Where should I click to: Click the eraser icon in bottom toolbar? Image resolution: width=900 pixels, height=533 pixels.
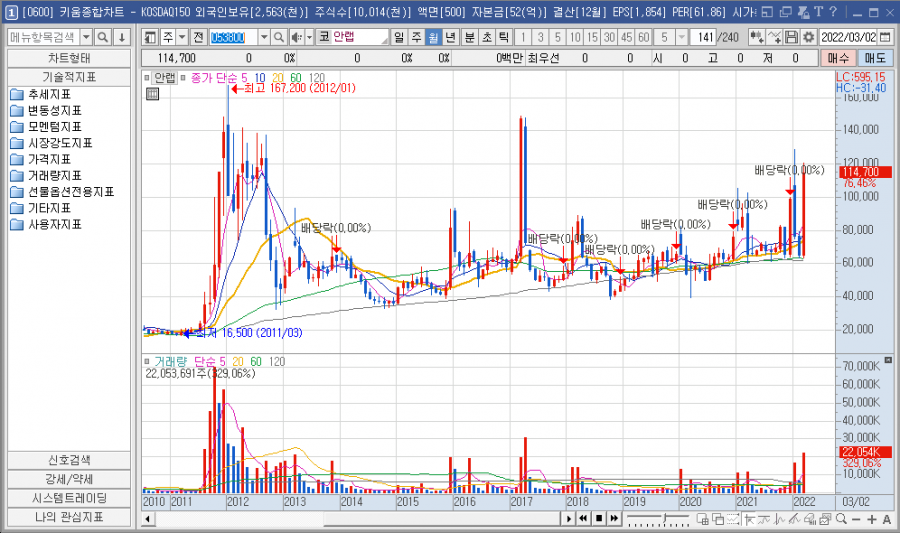click(810, 519)
